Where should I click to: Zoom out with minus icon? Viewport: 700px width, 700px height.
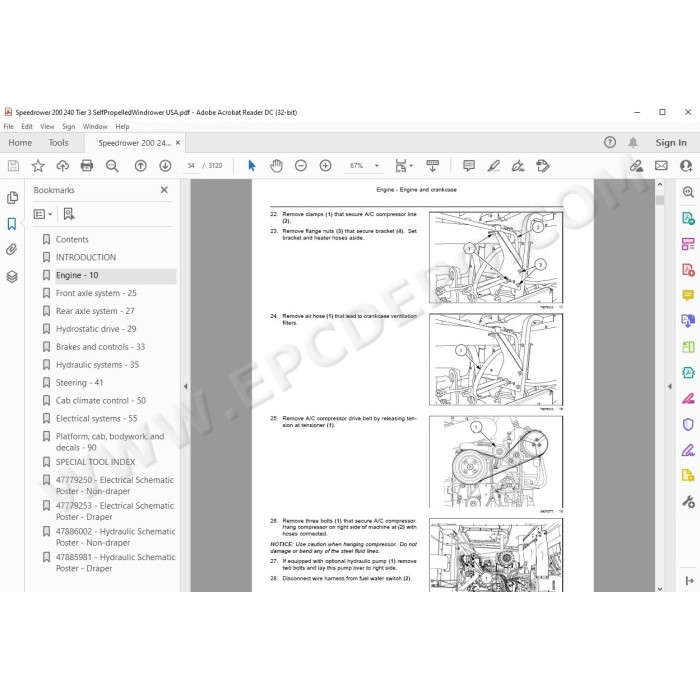(301, 166)
